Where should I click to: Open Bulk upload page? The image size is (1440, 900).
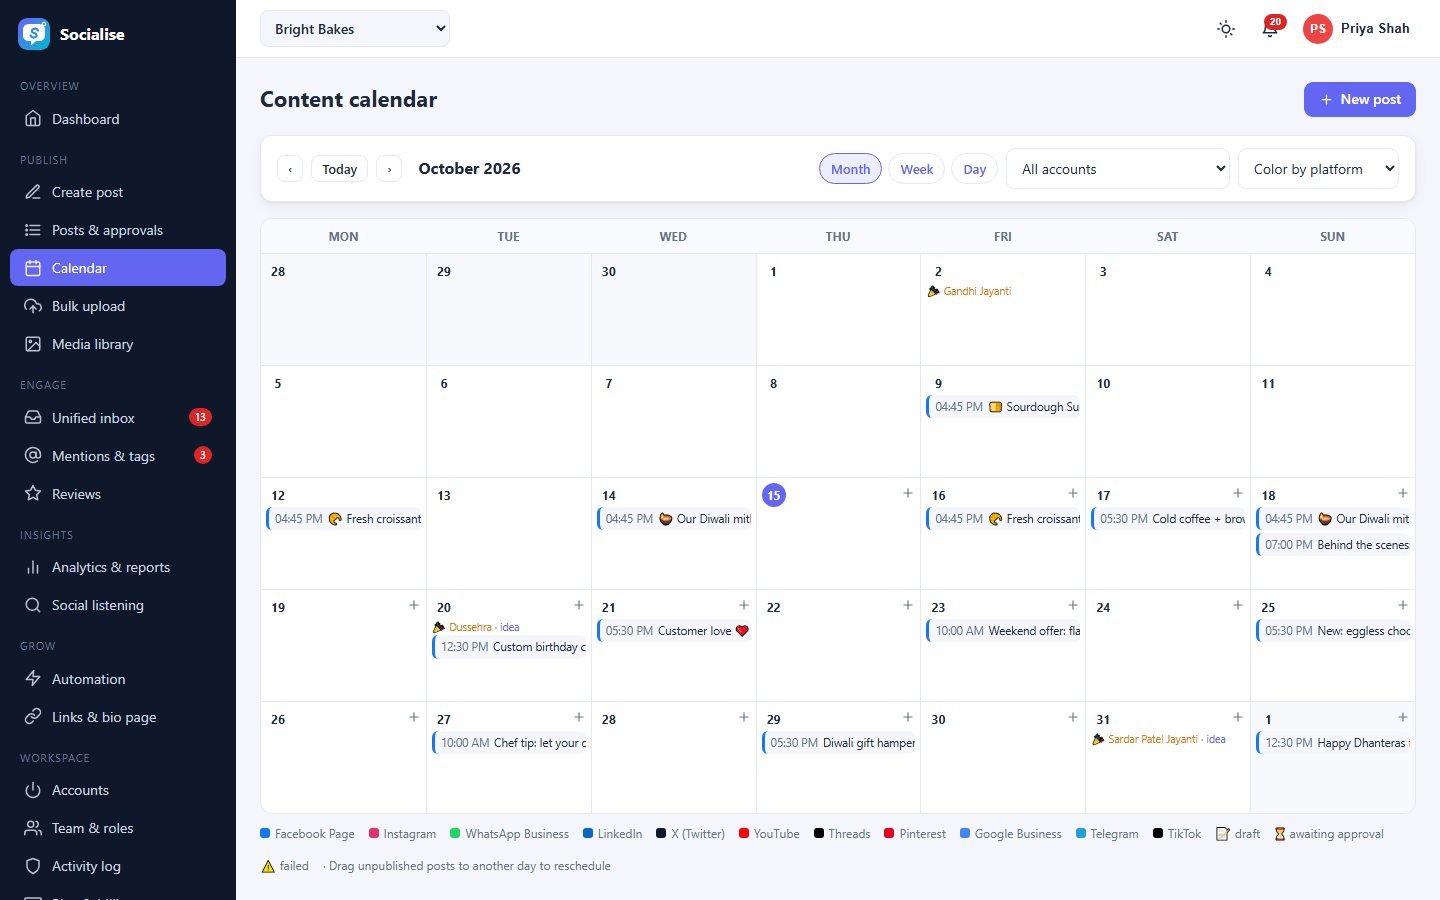118,306
